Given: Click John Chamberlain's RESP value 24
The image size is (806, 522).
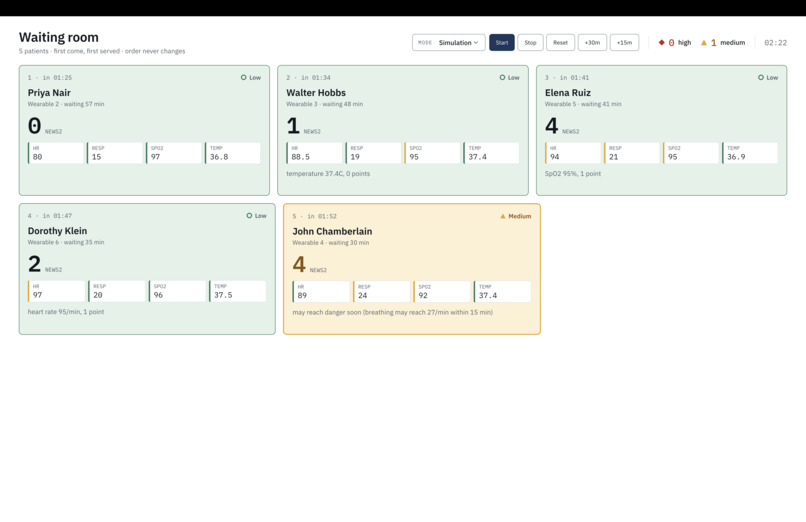Looking at the screenshot, I should [x=363, y=296].
